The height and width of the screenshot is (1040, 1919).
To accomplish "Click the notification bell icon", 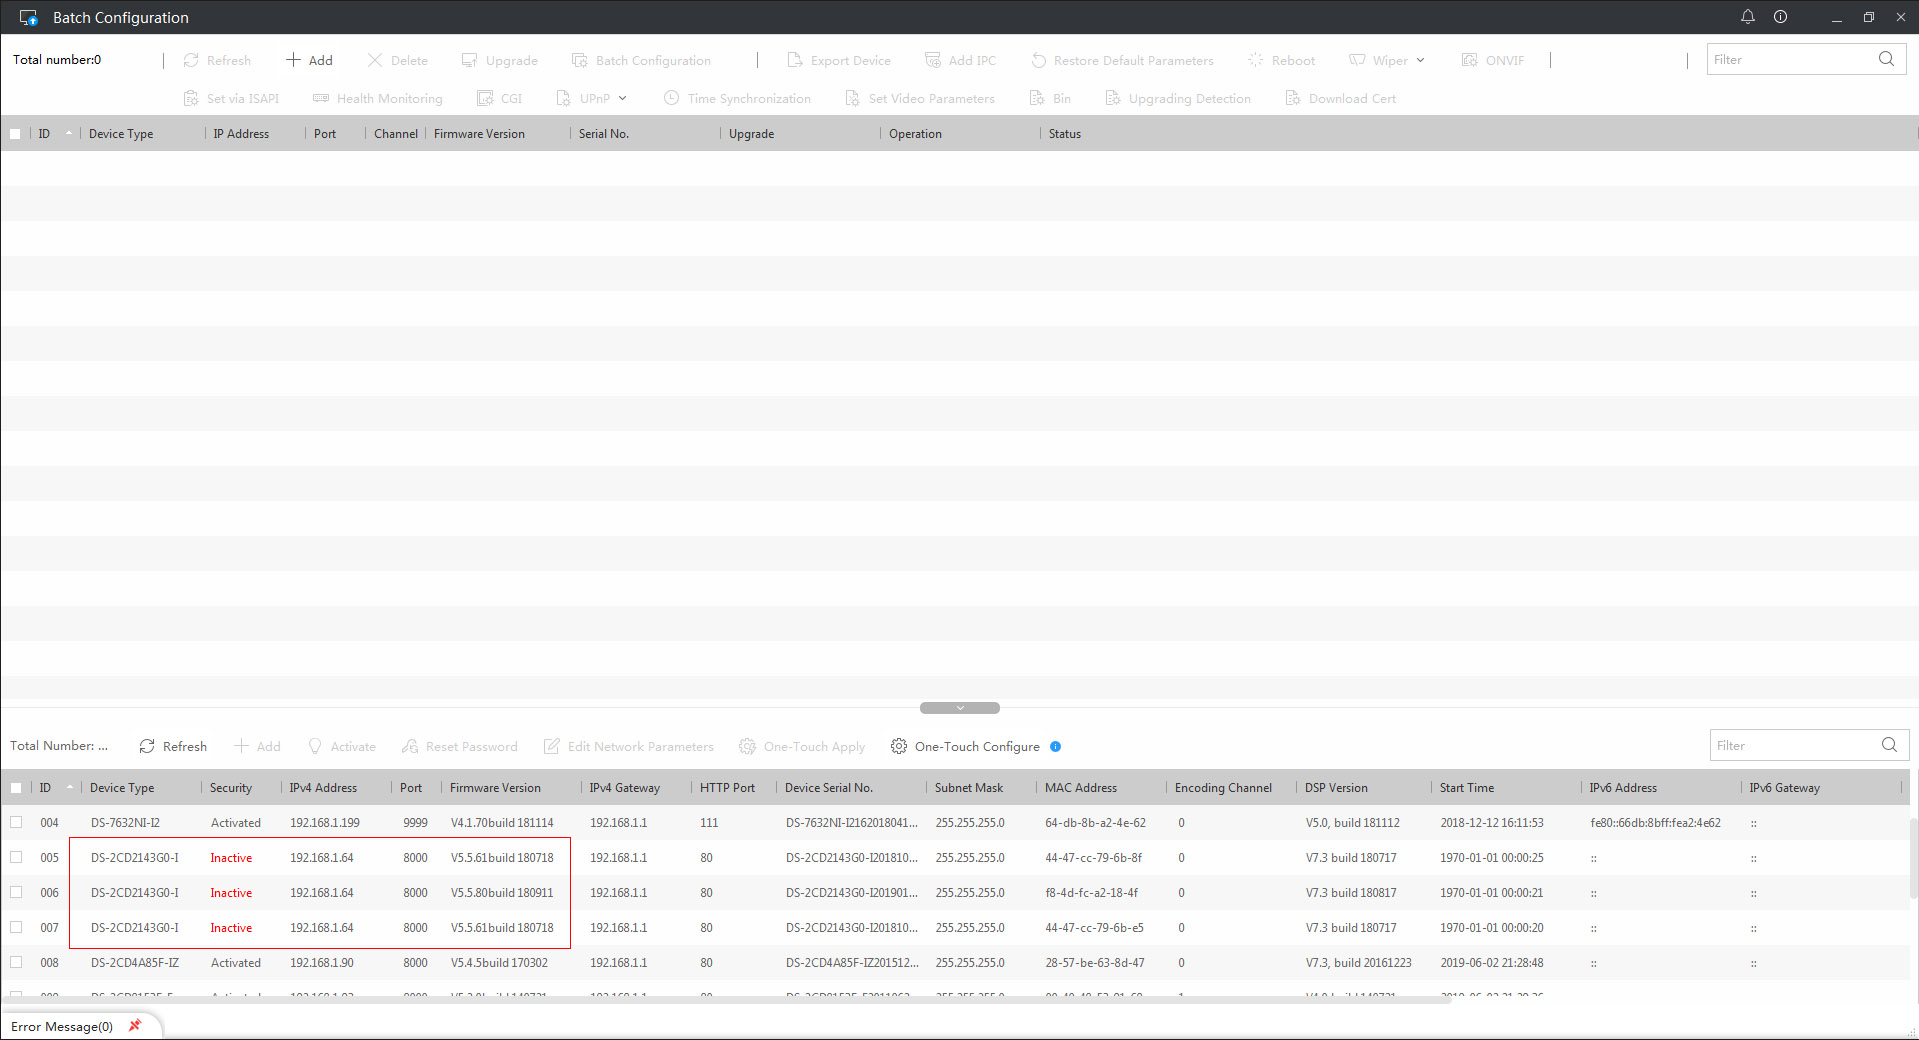I will (1748, 17).
